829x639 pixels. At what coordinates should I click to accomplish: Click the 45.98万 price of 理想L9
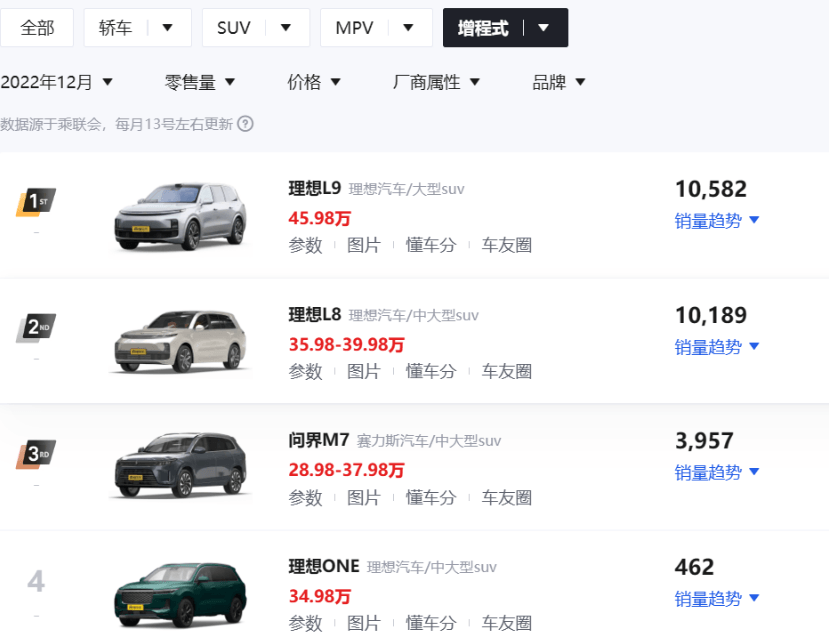[319, 218]
